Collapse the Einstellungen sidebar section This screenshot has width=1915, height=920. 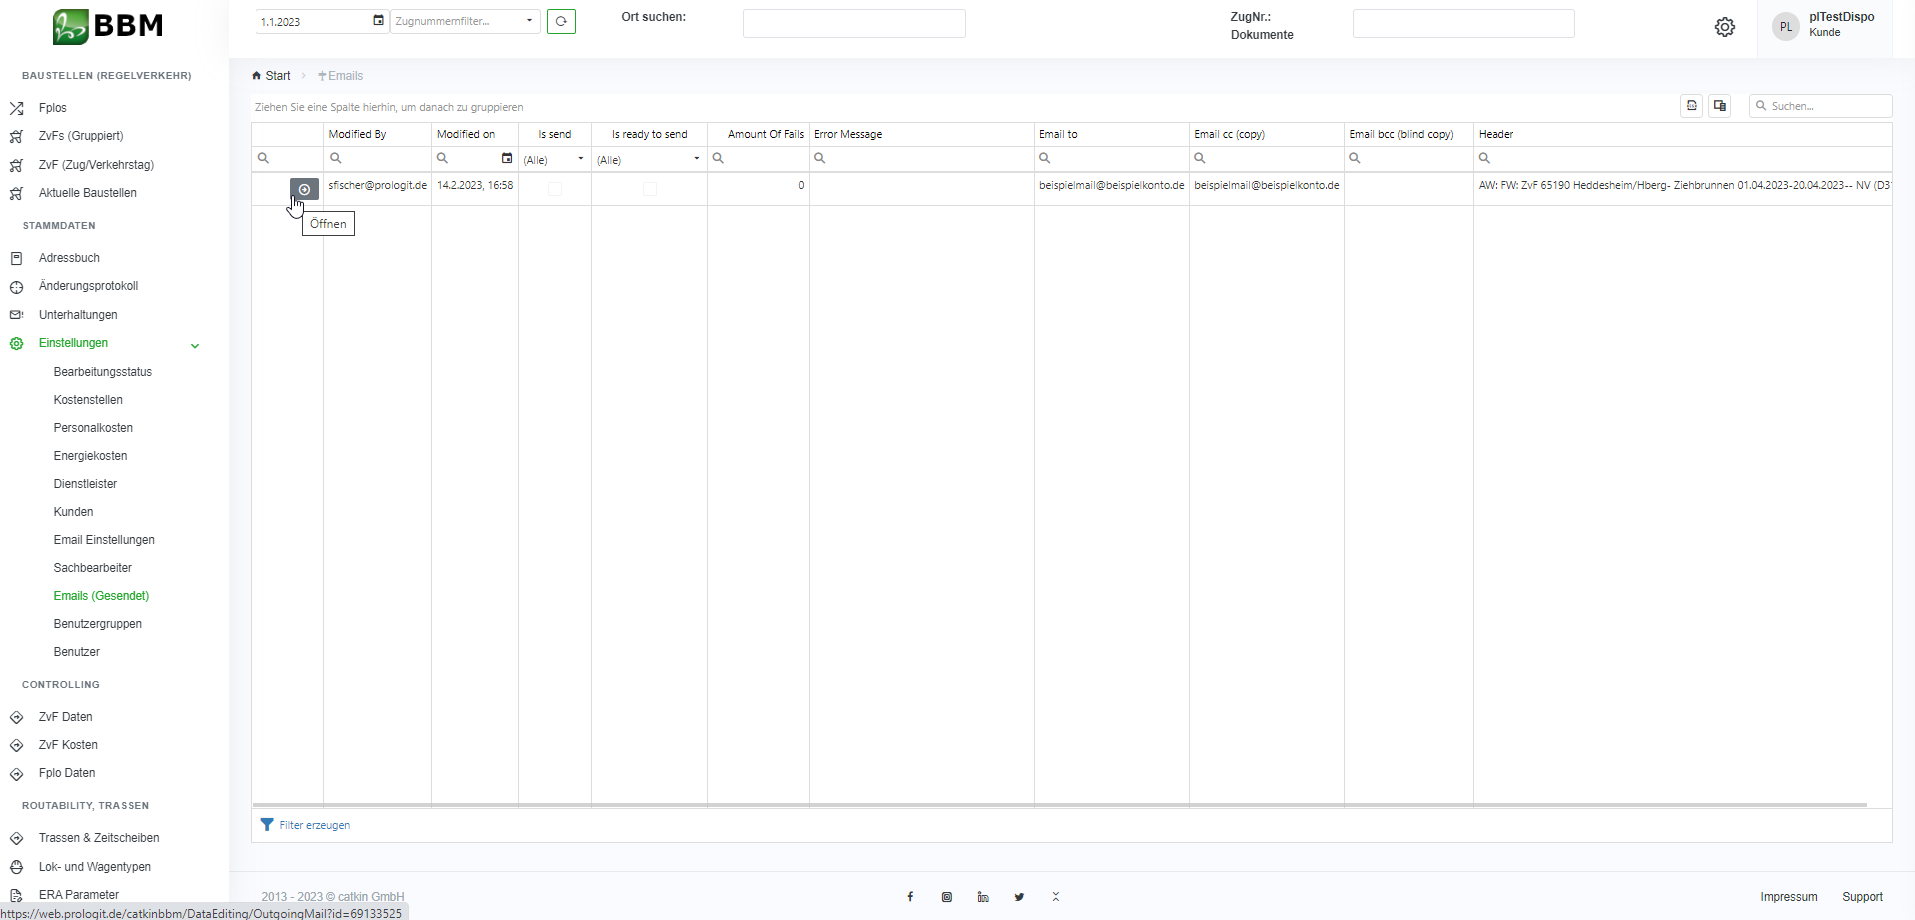coord(195,345)
